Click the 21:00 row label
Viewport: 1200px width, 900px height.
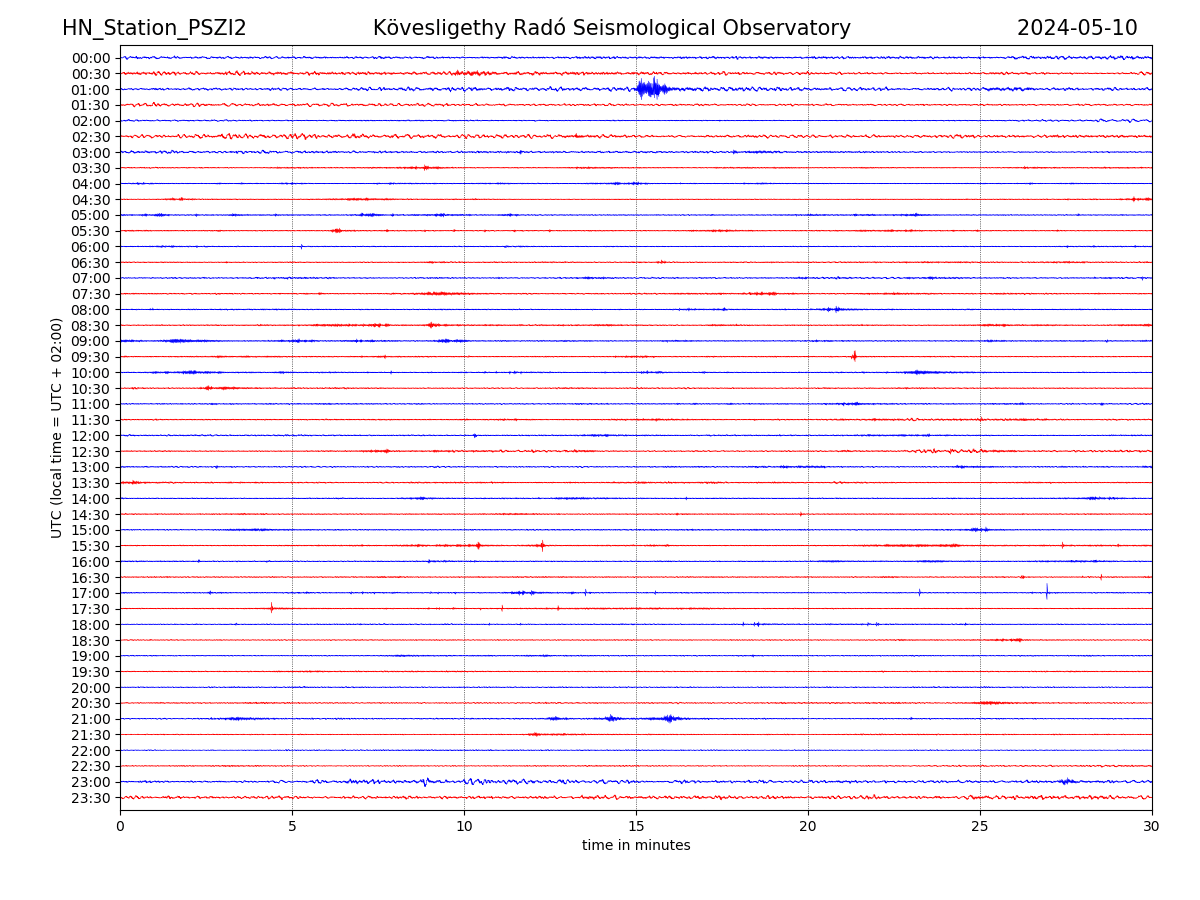pyautogui.click(x=91, y=719)
